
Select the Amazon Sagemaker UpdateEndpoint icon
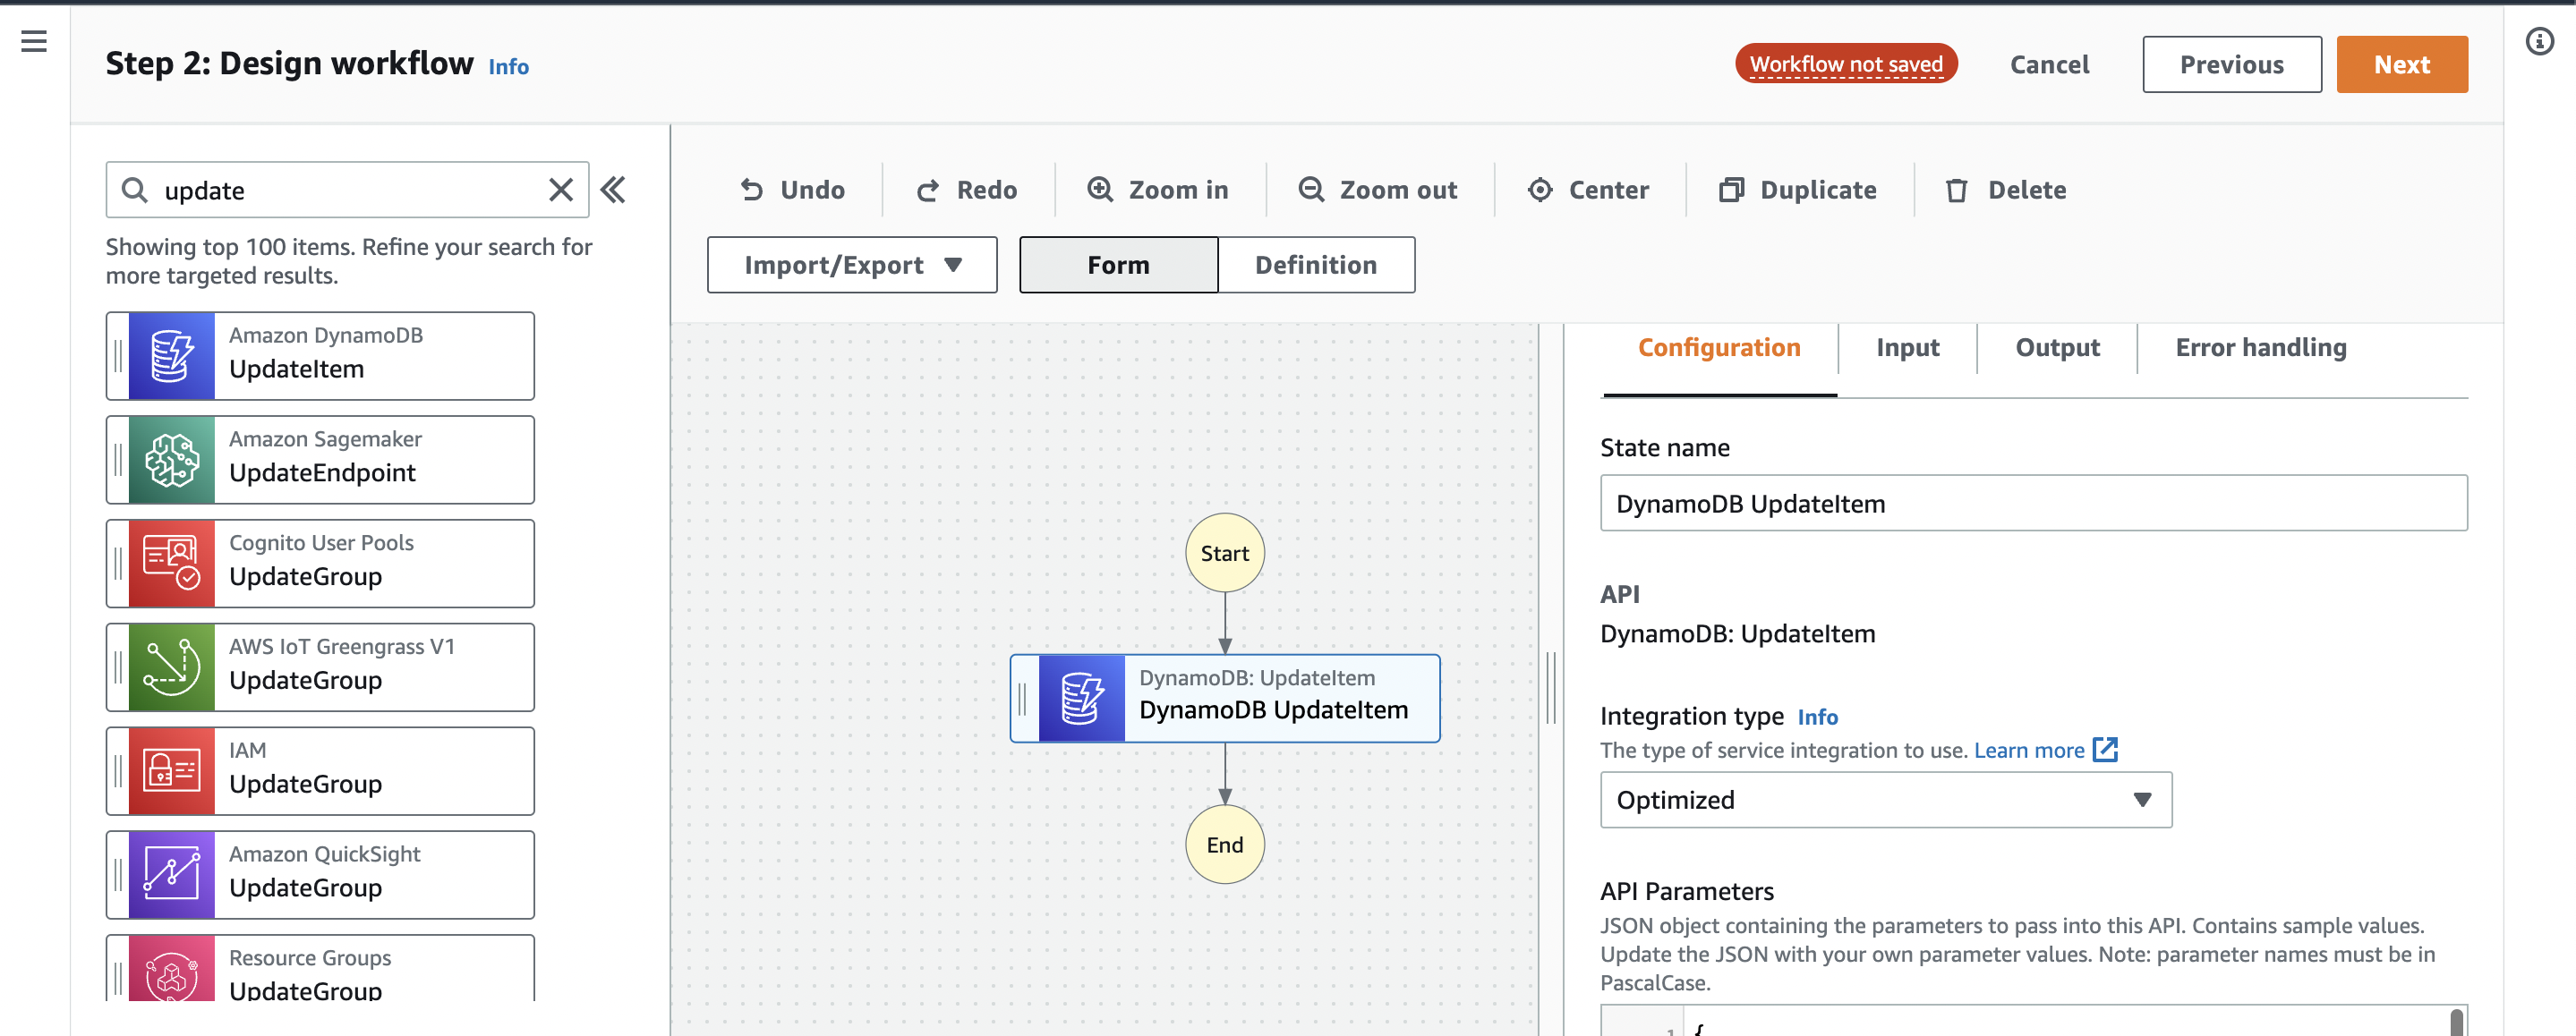(x=172, y=460)
